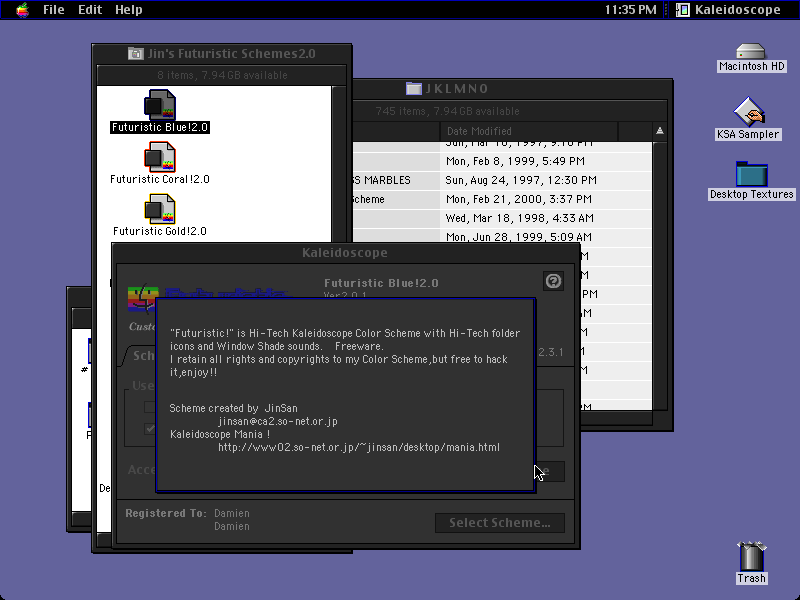The width and height of the screenshot is (800, 600).
Task: Open the File menu
Action: click(54, 10)
